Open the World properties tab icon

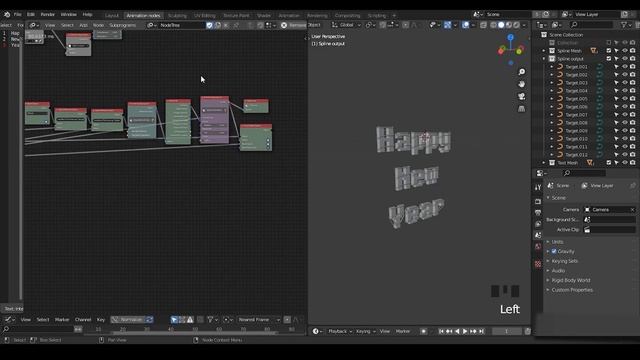(538, 247)
